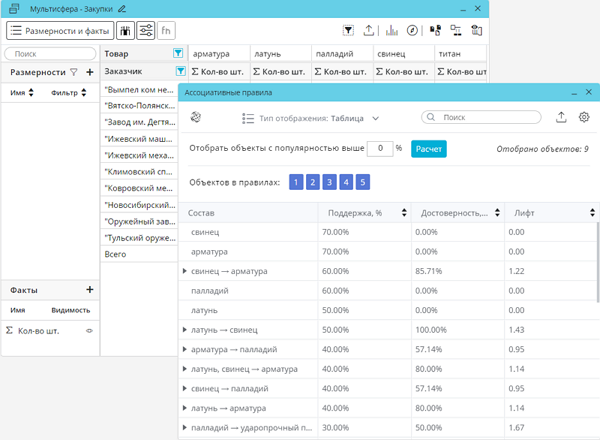Viewport: 600px width, 440px height.
Task: Click the popularity percentage input field
Action: pyautogui.click(x=379, y=148)
